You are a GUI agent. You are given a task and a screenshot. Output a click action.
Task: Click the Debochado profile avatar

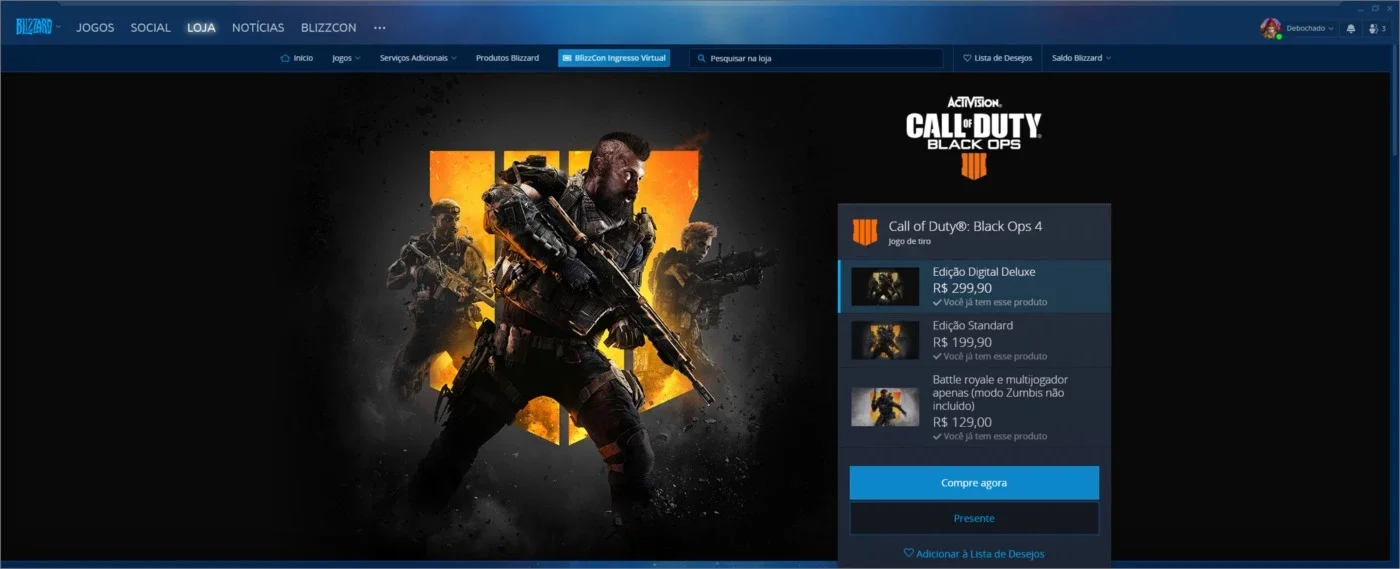tap(1270, 28)
